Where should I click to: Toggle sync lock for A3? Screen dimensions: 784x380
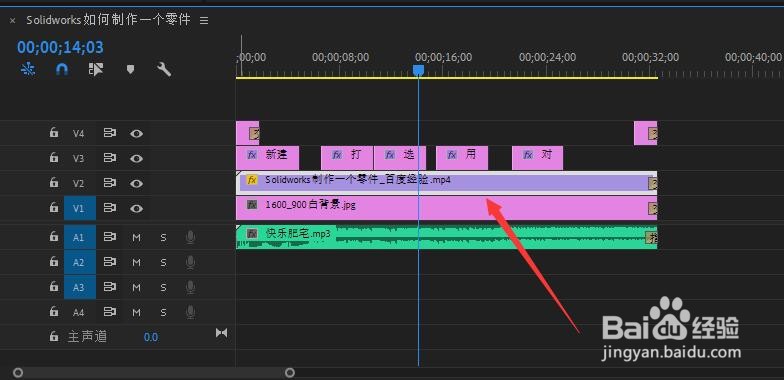110,287
